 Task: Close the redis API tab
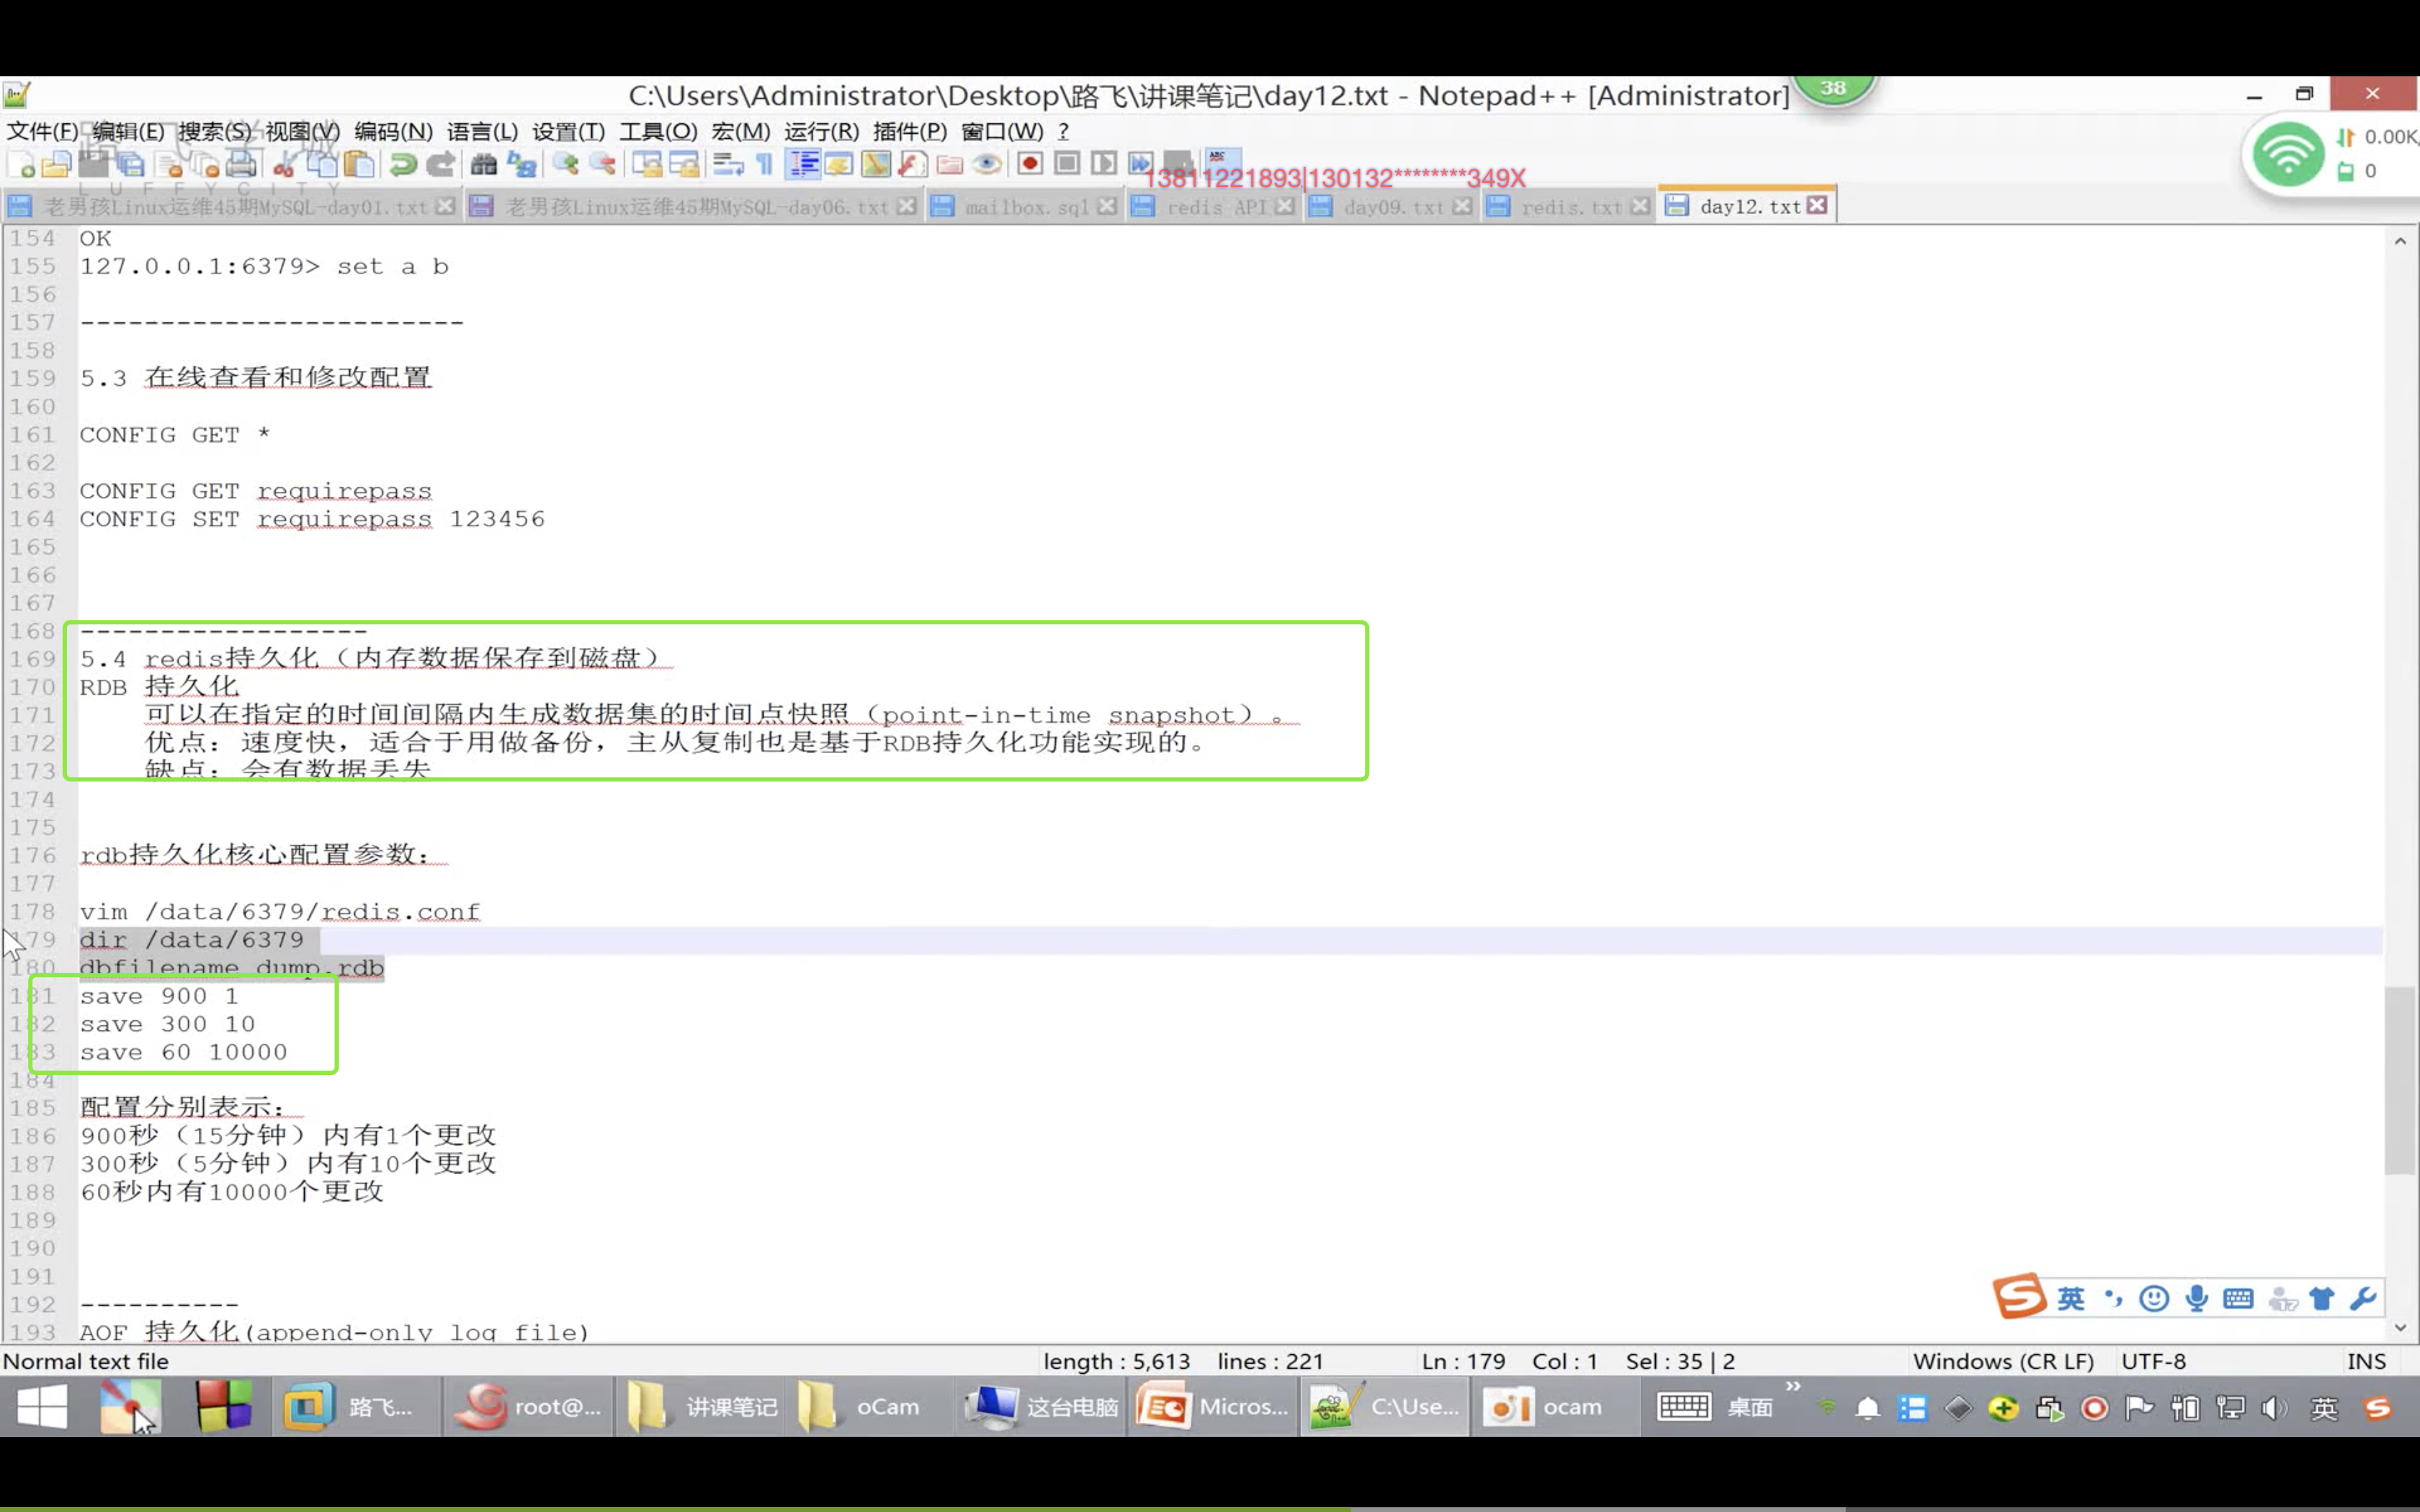click(x=1285, y=206)
